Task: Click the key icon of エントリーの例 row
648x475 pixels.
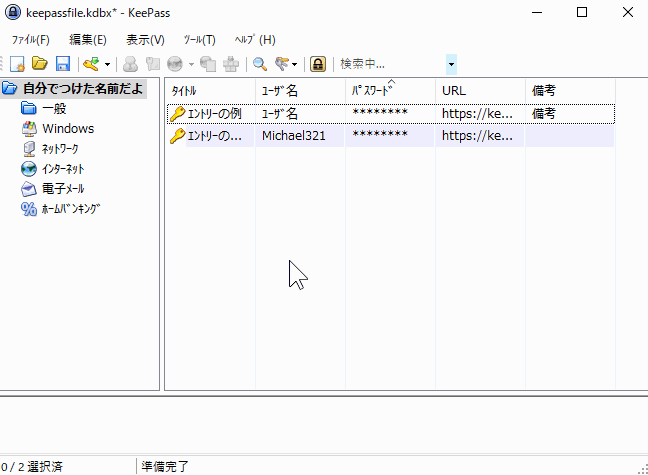Action: tap(177, 114)
